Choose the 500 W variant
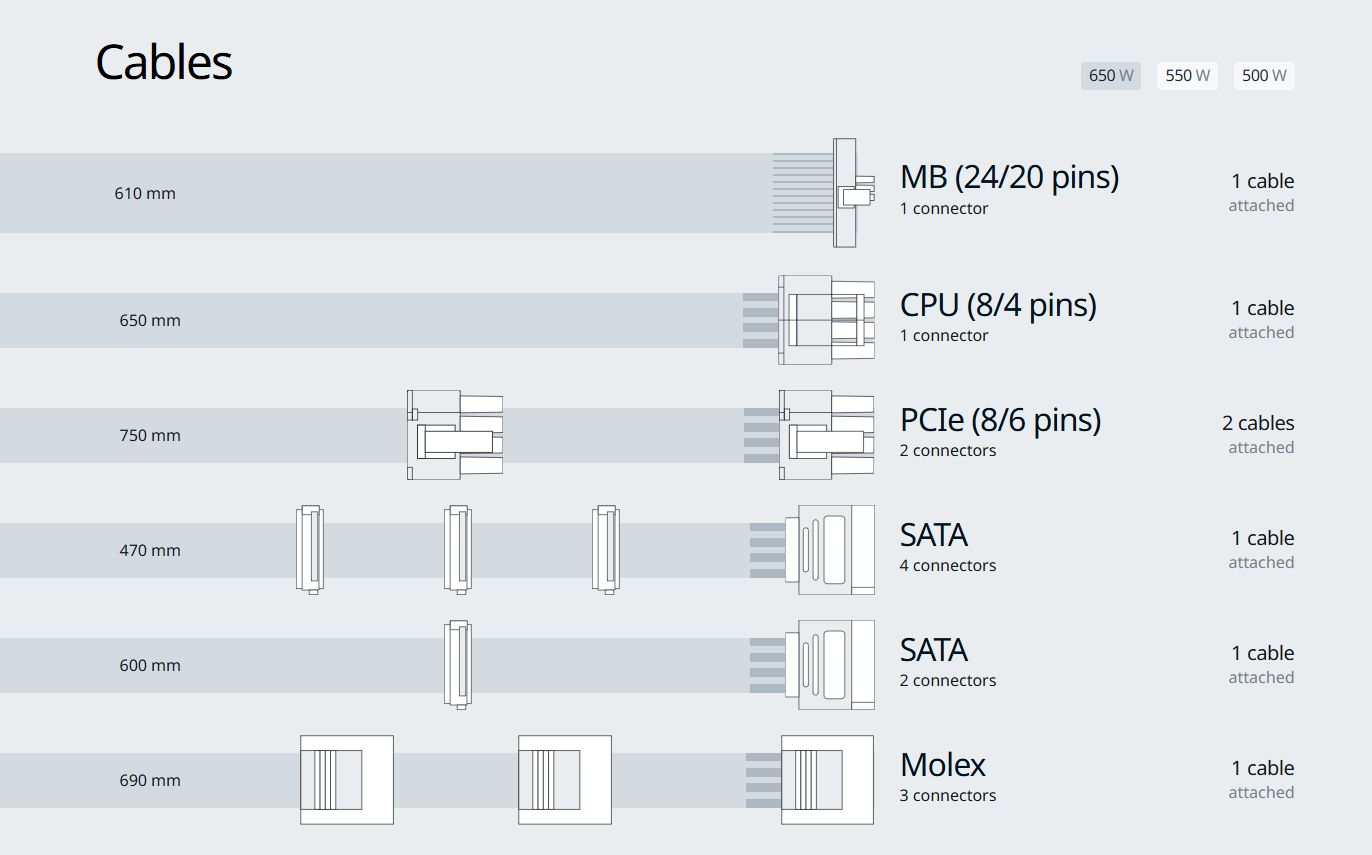Screen dimensions: 1372x855 point(1264,76)
